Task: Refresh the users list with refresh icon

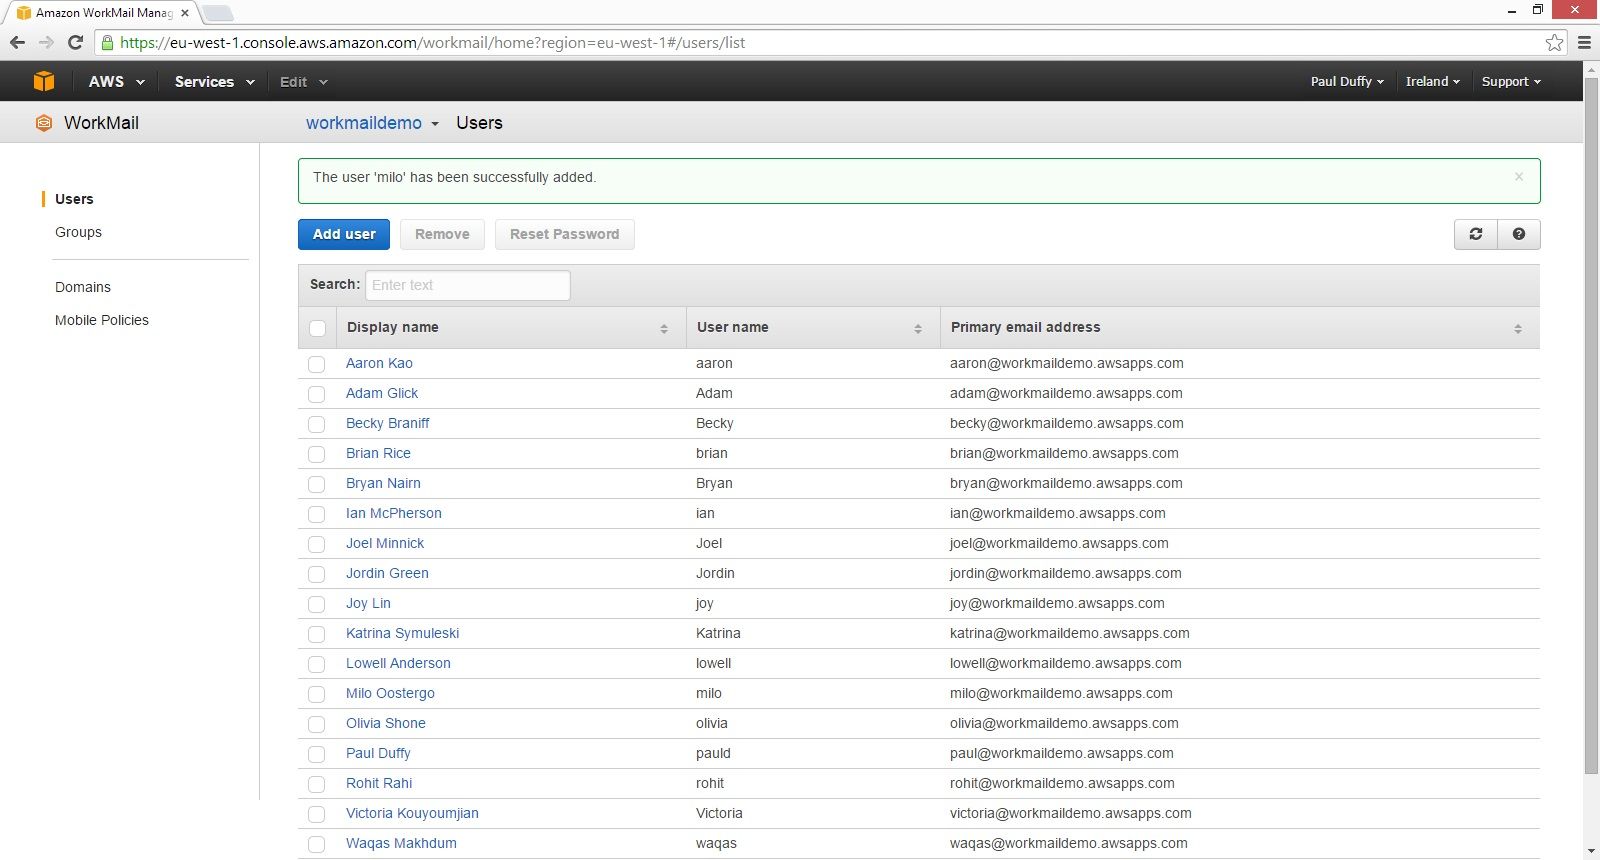Action: point(1476,234)
